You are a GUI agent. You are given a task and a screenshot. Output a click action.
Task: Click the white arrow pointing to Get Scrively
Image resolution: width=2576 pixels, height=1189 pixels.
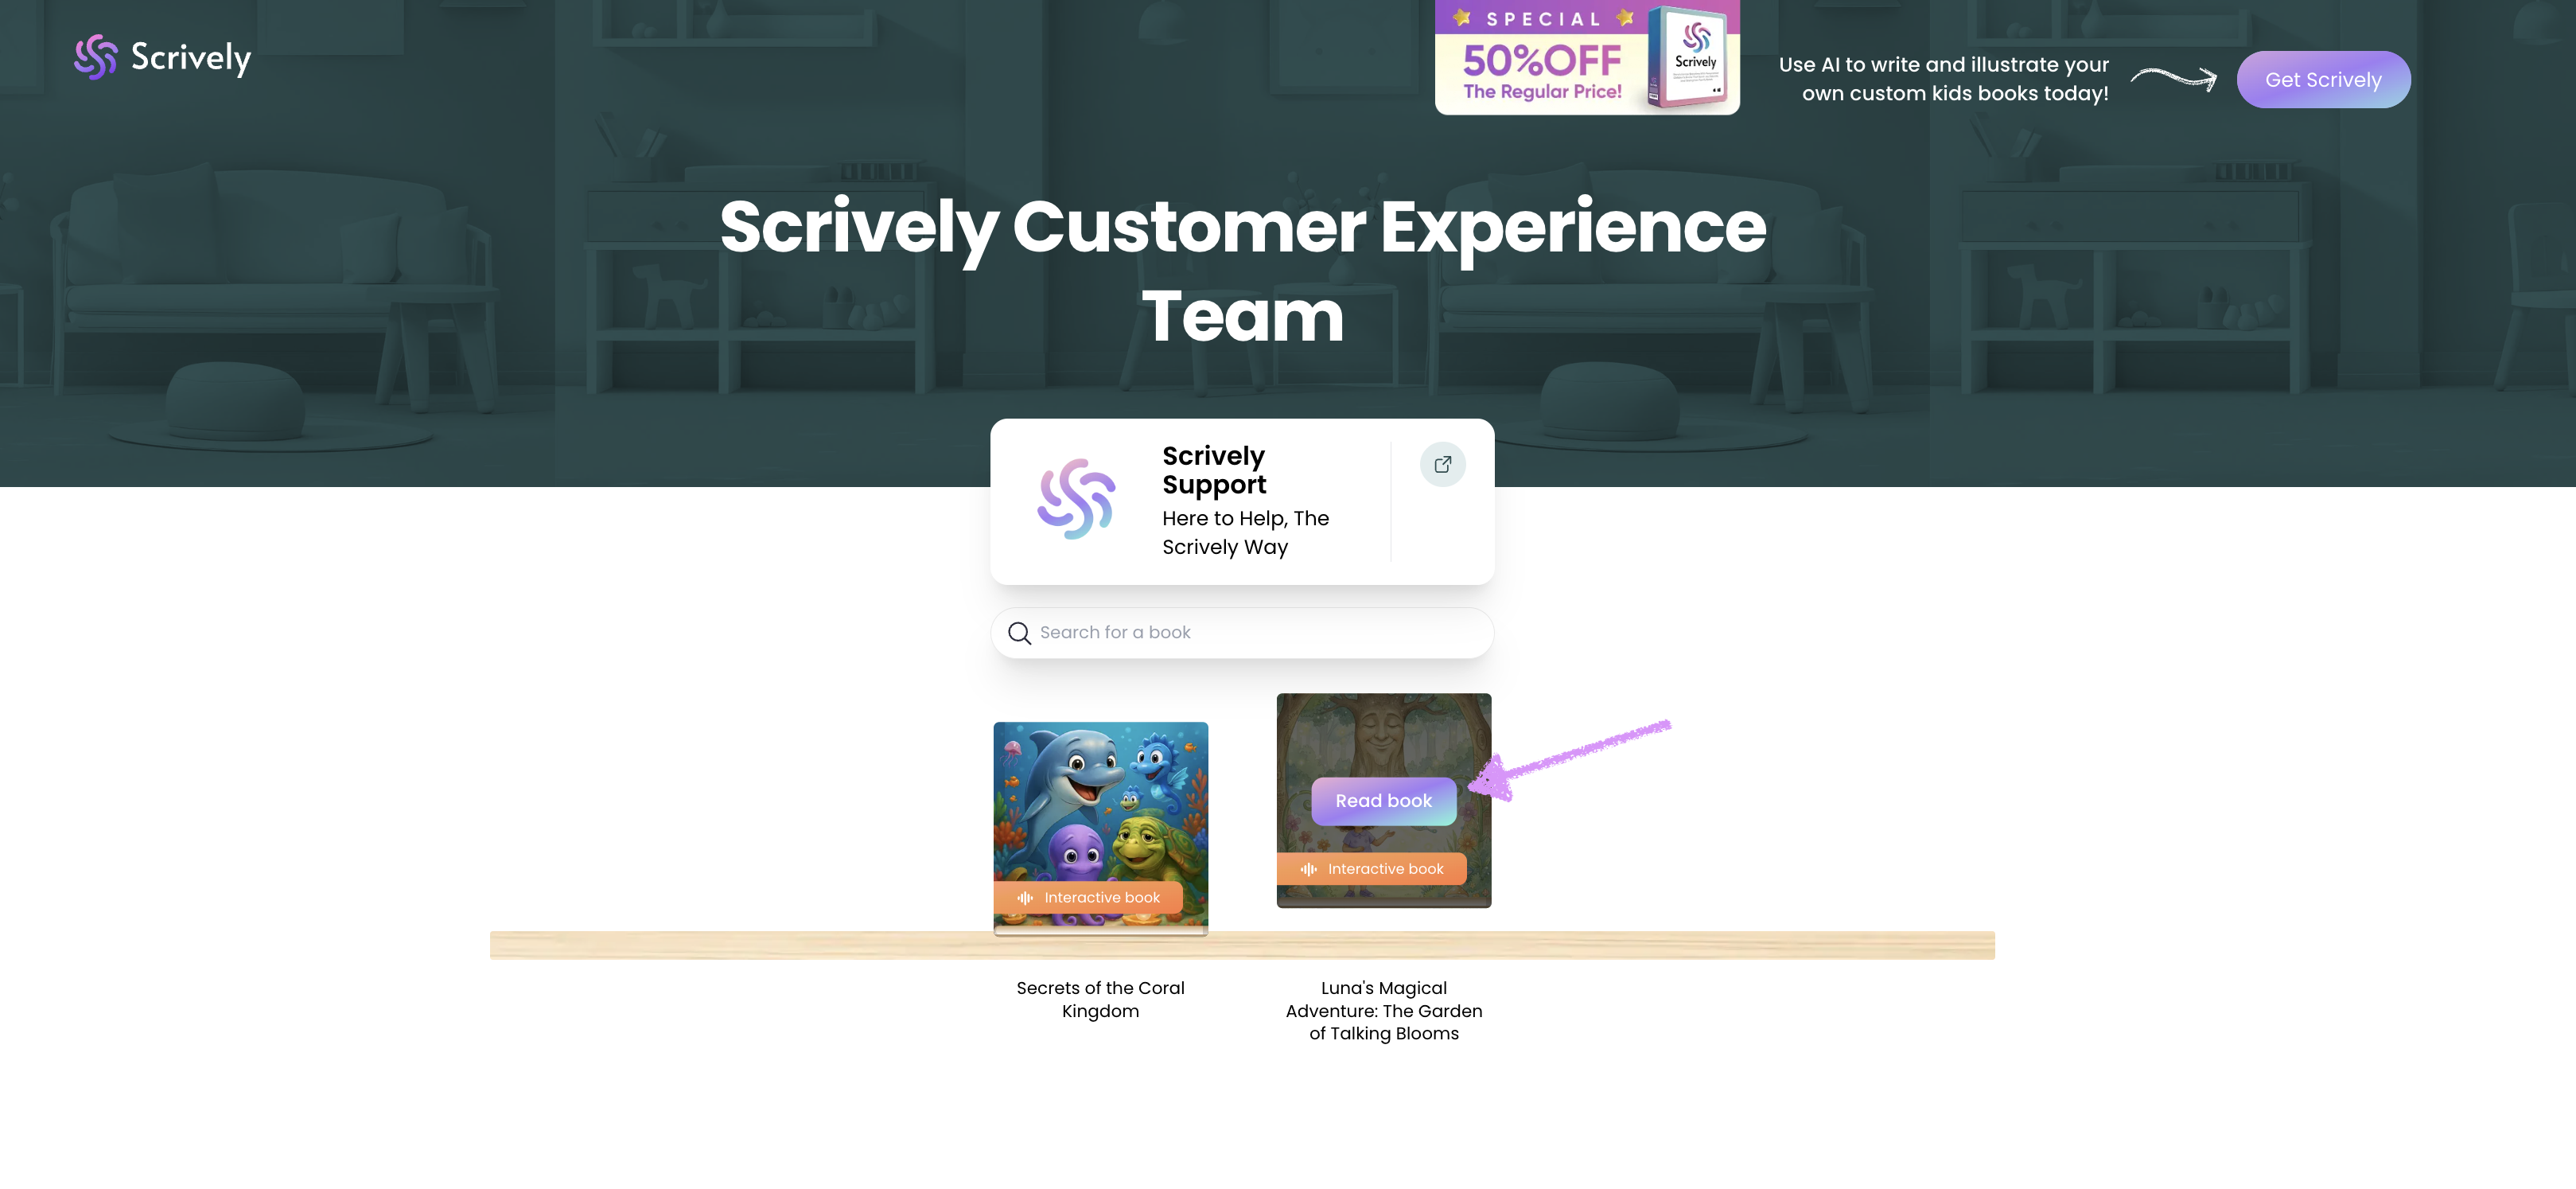2173,78
